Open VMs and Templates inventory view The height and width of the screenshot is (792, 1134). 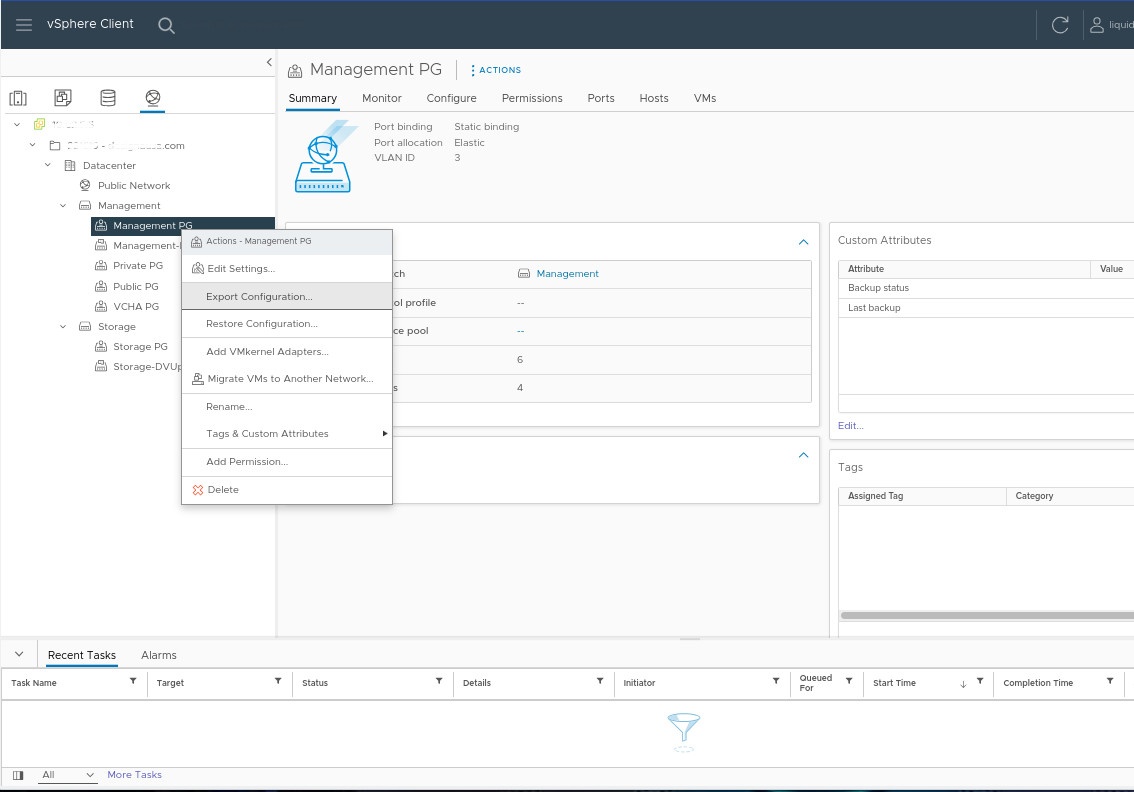point(63,98)
